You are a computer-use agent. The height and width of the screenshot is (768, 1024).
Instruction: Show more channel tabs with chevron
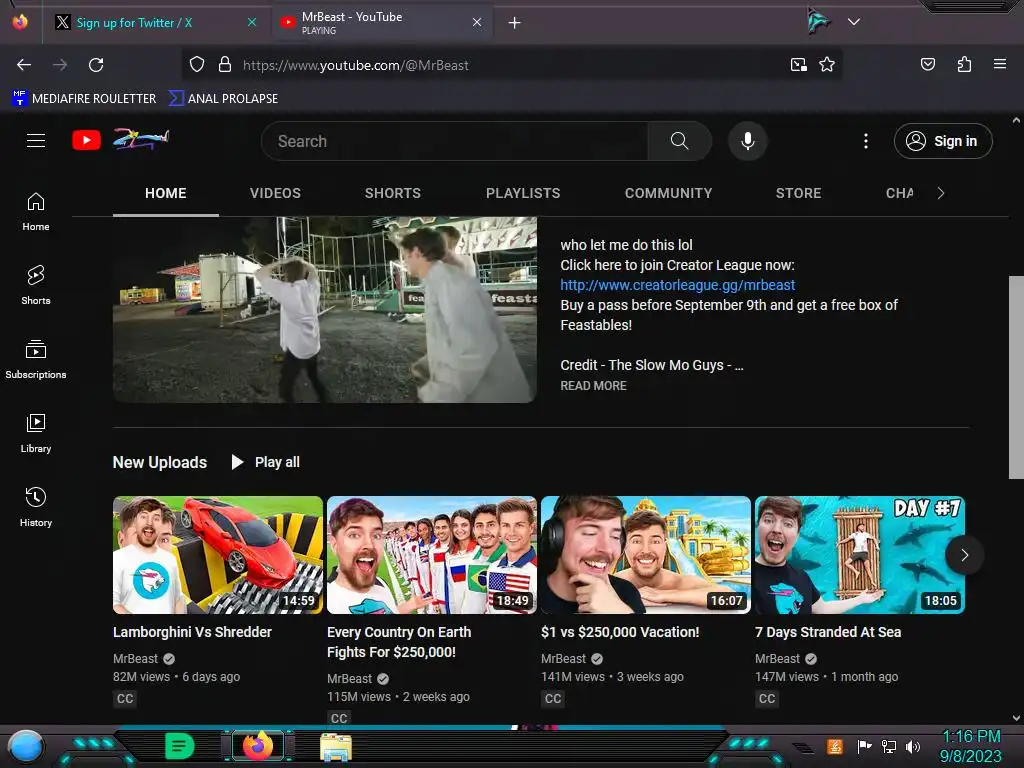point(940,193)
